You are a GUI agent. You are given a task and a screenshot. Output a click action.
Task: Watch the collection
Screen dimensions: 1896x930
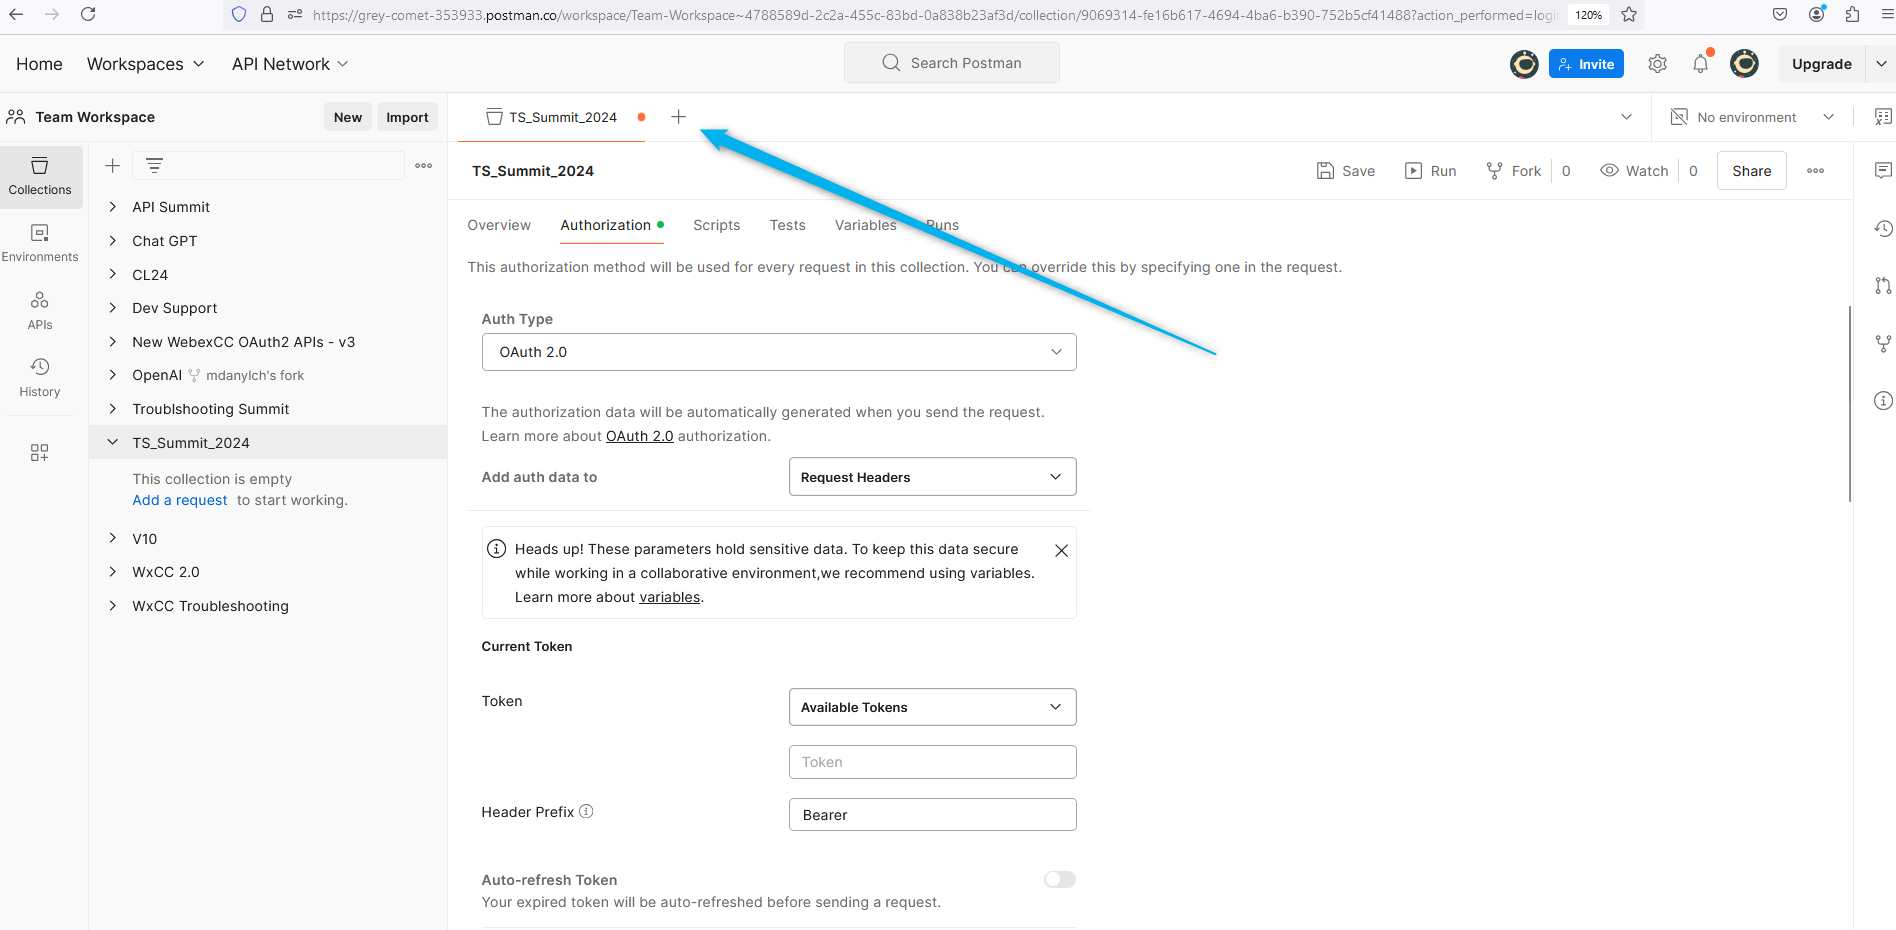tap(1635, 171)
